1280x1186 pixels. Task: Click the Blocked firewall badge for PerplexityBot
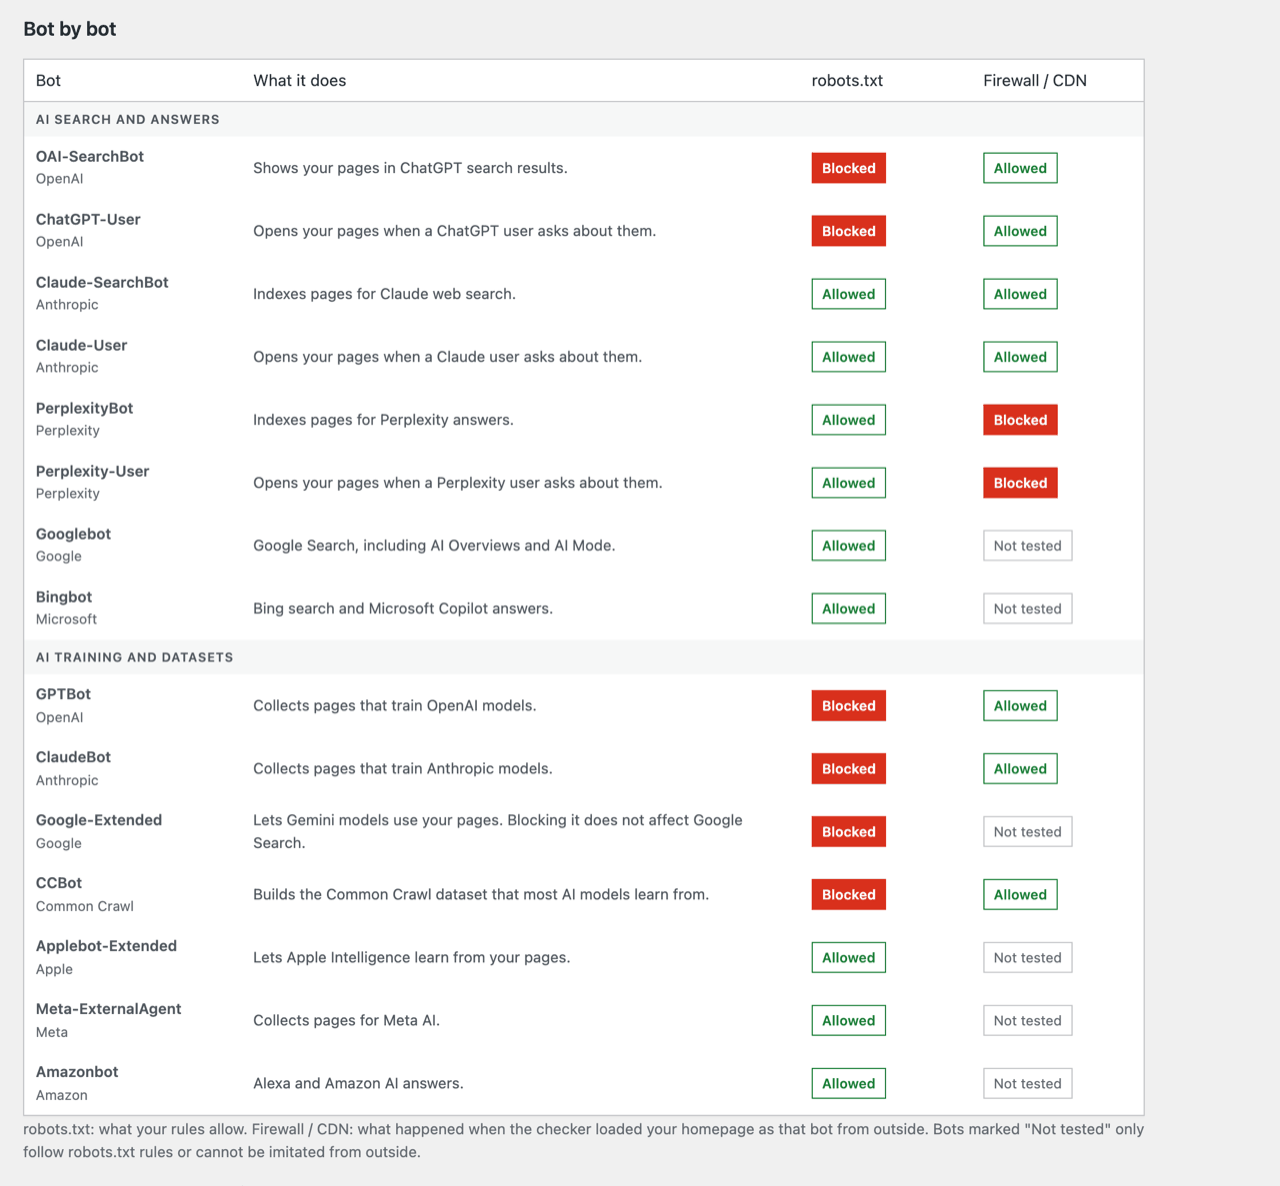tap(1020, 420)
